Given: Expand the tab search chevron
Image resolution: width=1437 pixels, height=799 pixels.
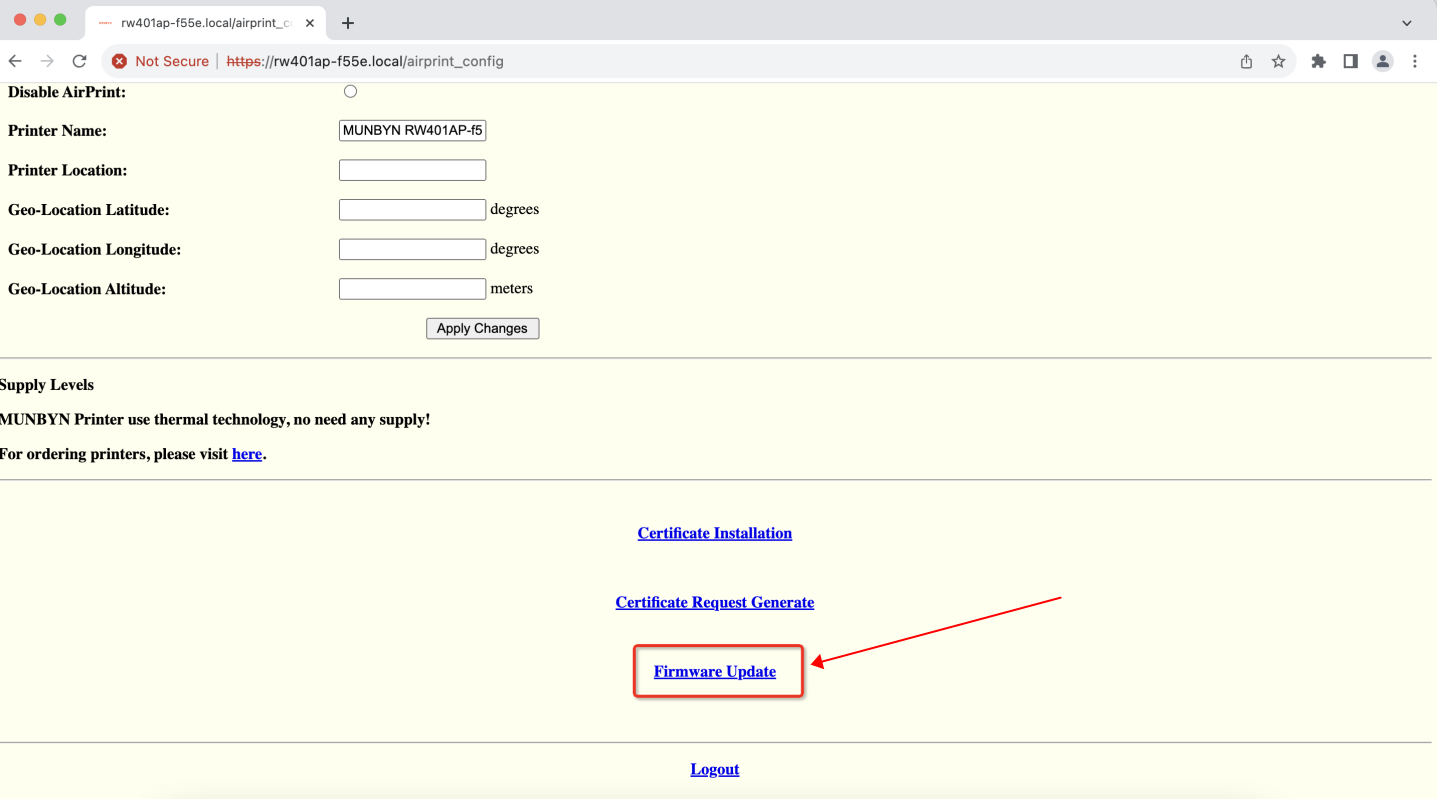Looking at the screenshot, I should (x=1406, y=23).
